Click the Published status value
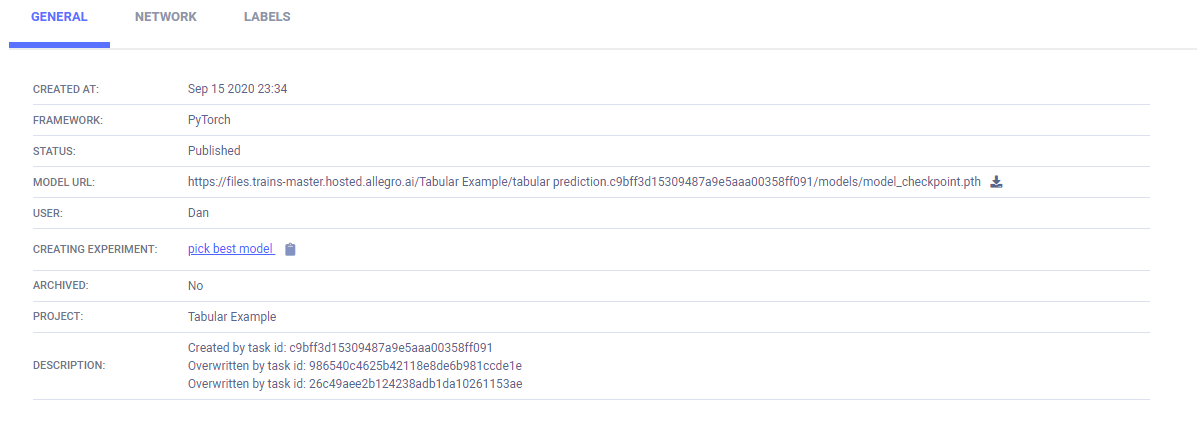Image resolution: width=1197 pixels, height=435 pixels. [x=214, y=151]
